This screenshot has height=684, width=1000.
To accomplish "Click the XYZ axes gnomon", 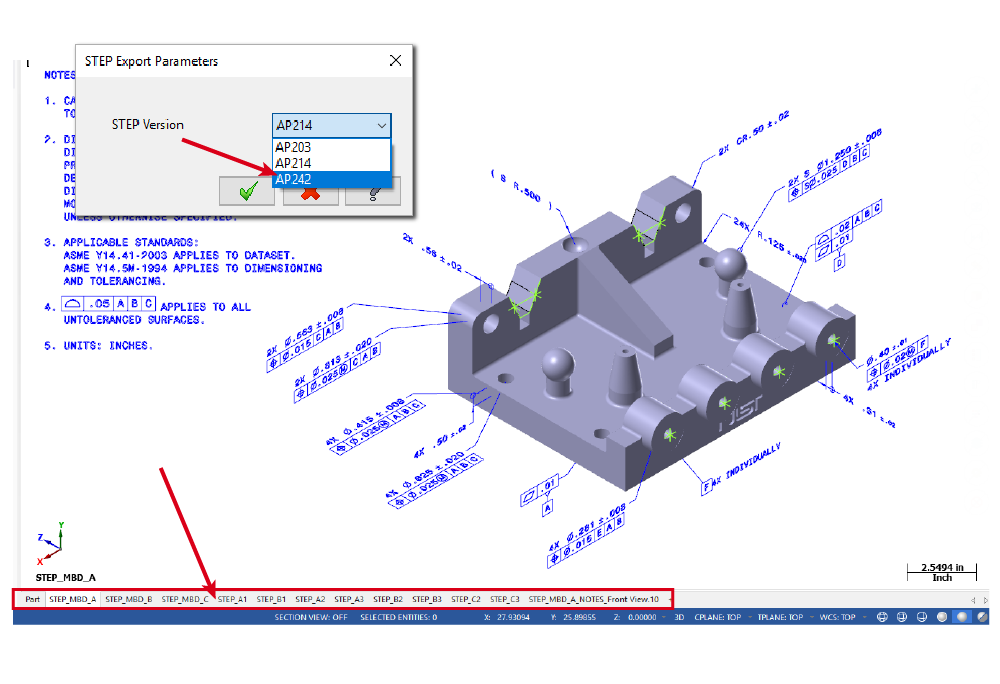I will pyautogui.click(x=50, y=544).
